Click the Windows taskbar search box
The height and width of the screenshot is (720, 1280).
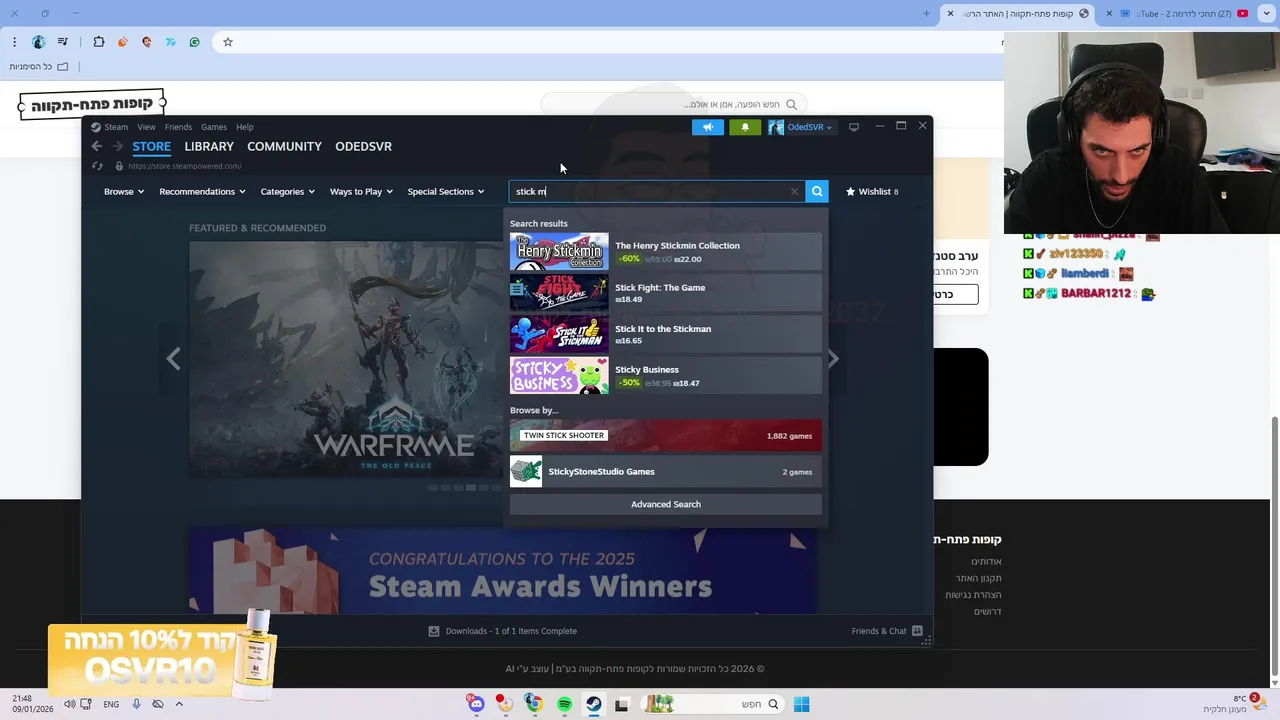coord(711,704)
